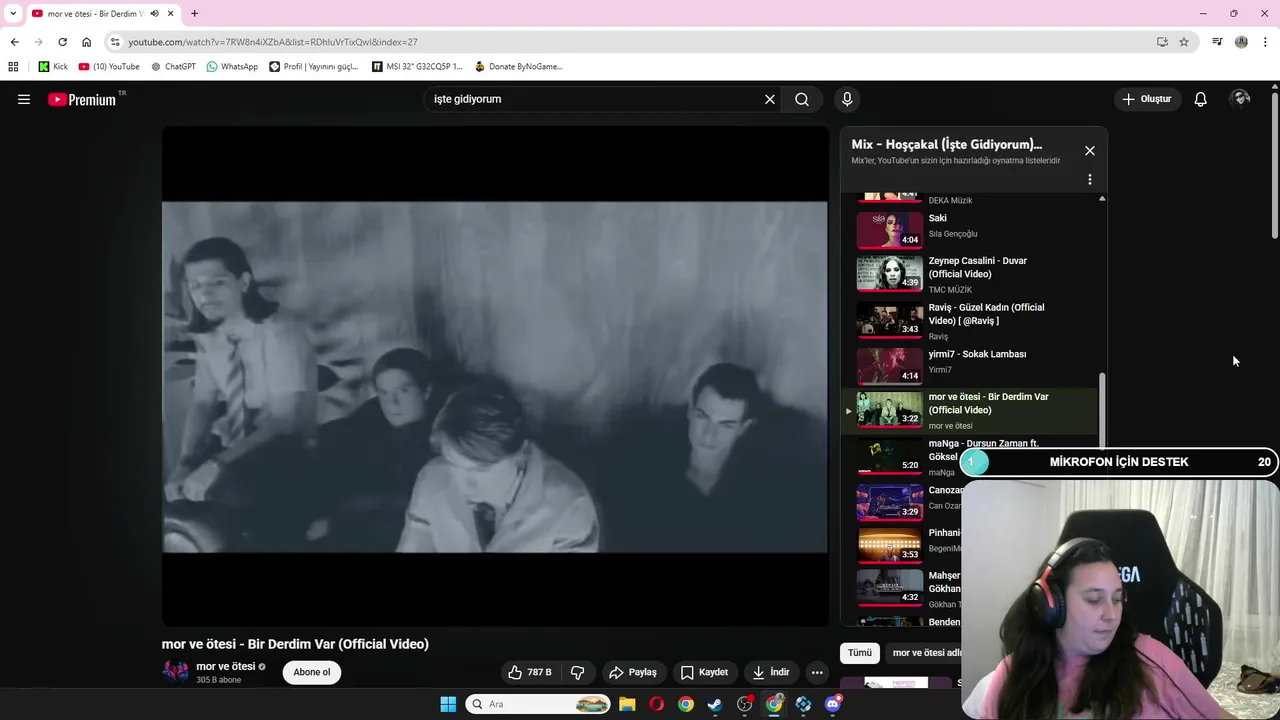The height and width of the screenshot is (720, 1280).
Task: Open the Windows Start menu
Action: click(x=448, y=704)
